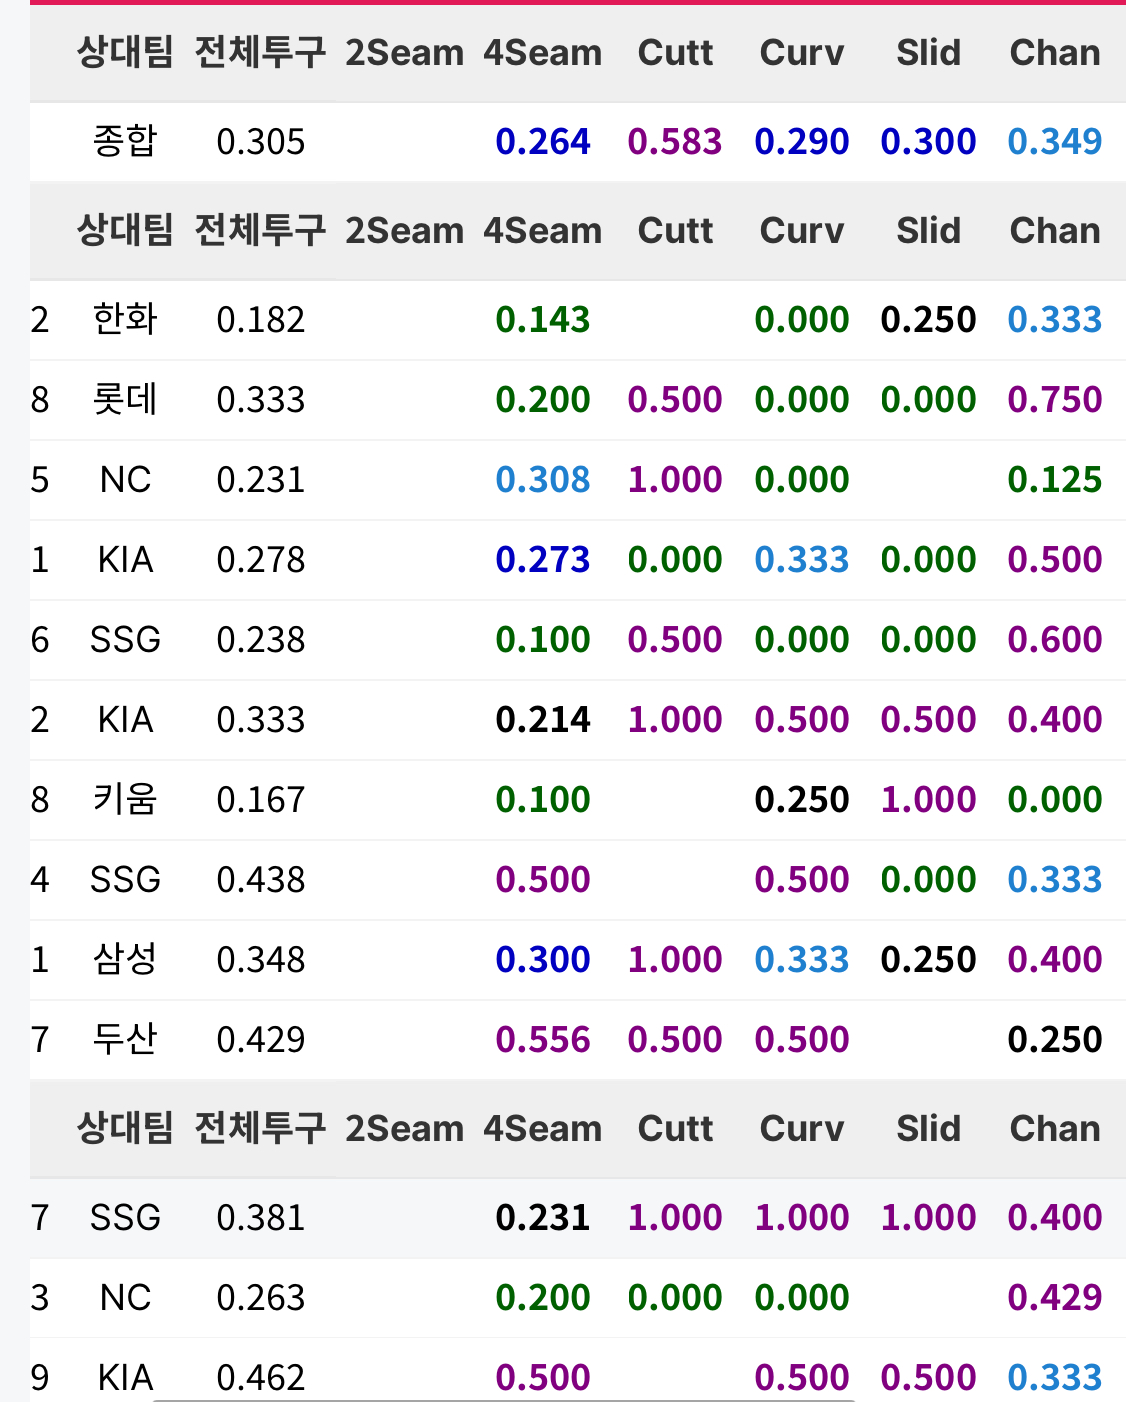Click the 상대팀 header directly above 한화 row
The width and height of the screenshot is (1126, 1402).
(125, 230)
